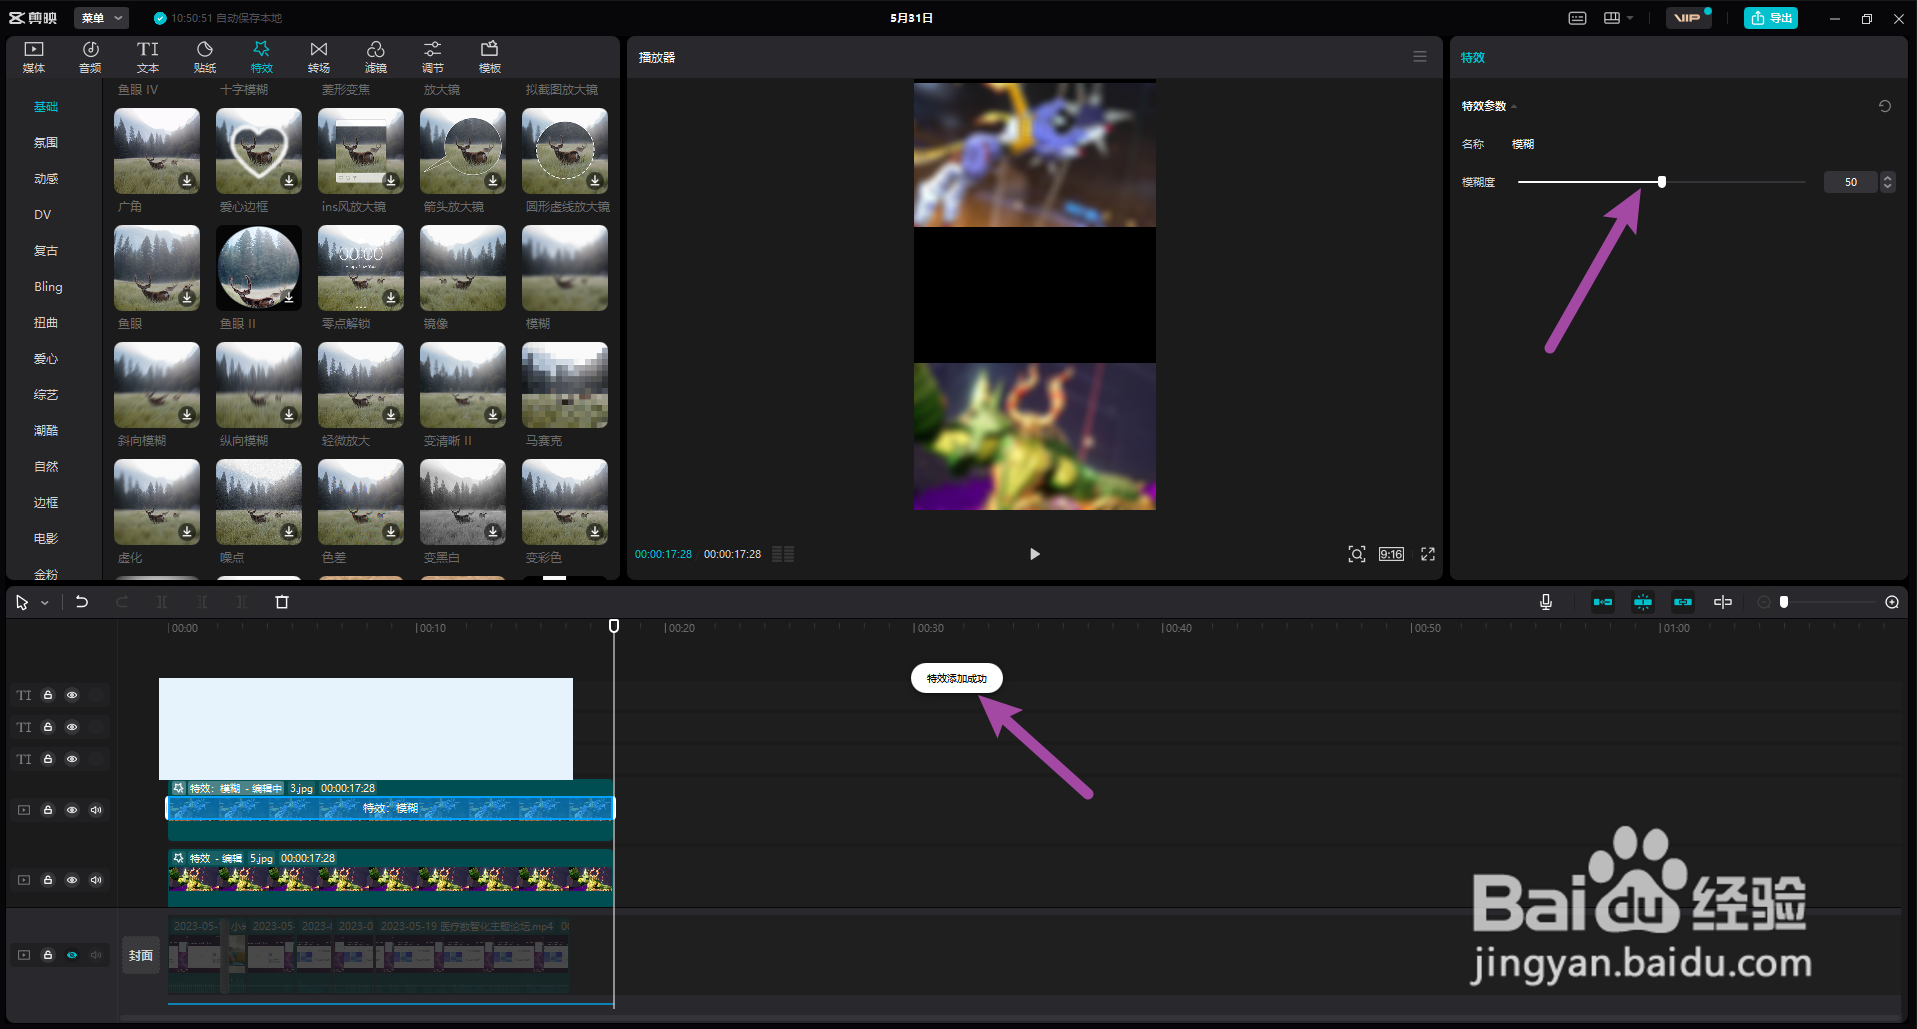Toggle main track visibility via its cyan eye icon
The image size is (1917, 1029).
pyautogui.click(x=72, y=955)
